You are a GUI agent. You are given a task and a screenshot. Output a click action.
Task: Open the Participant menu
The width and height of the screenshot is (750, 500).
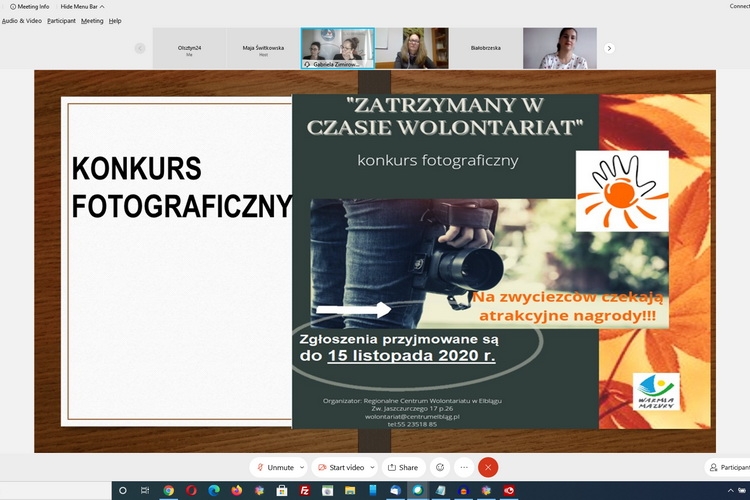[x=61, y=20]
